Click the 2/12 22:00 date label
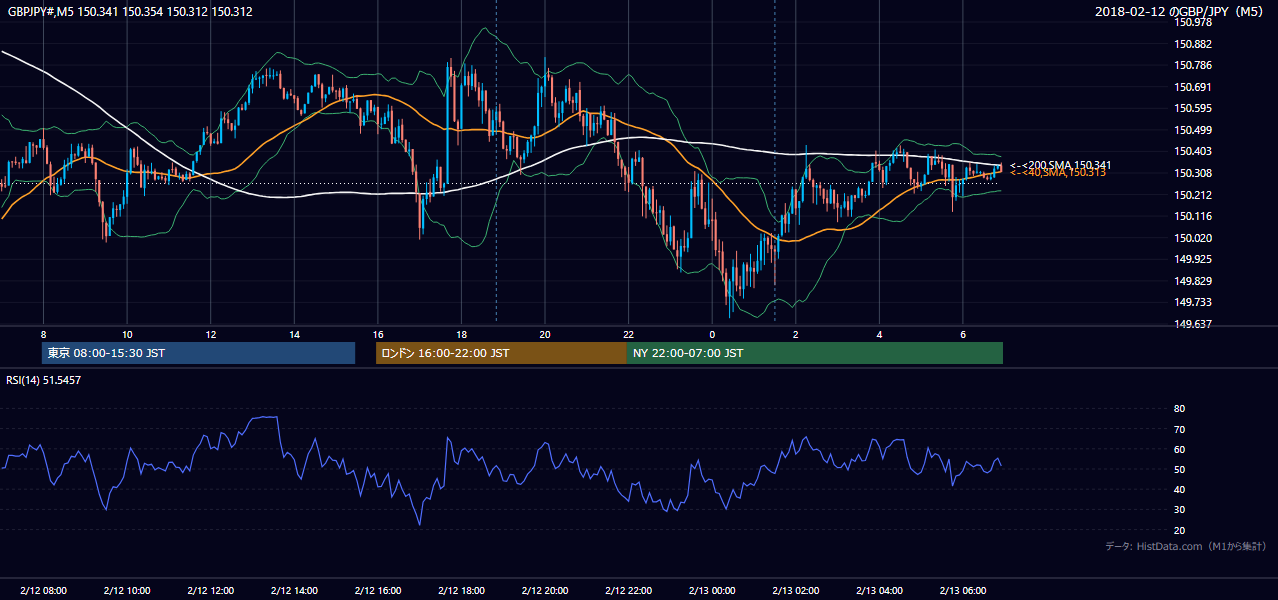 pyautogui.click(x=629, y=591)
